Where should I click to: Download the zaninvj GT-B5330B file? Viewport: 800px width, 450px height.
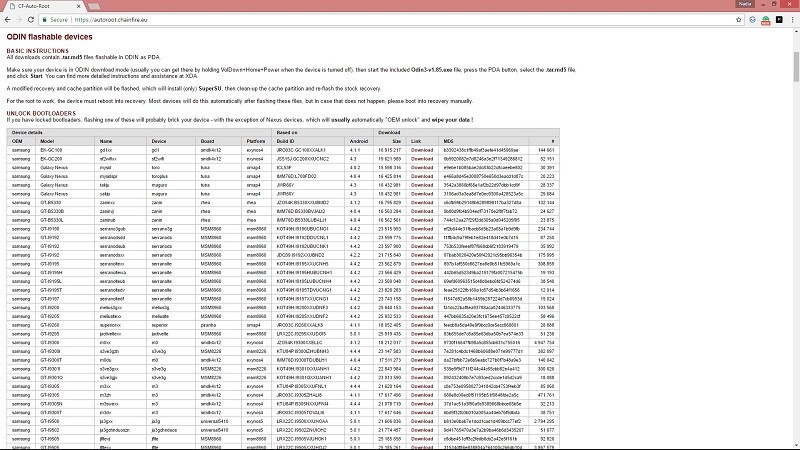click(422, 211)
